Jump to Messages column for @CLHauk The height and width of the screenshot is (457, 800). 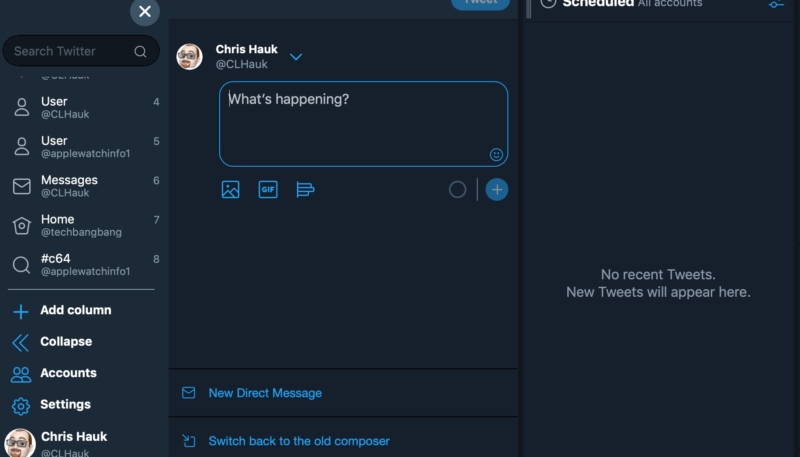click(x=69, y=186)
